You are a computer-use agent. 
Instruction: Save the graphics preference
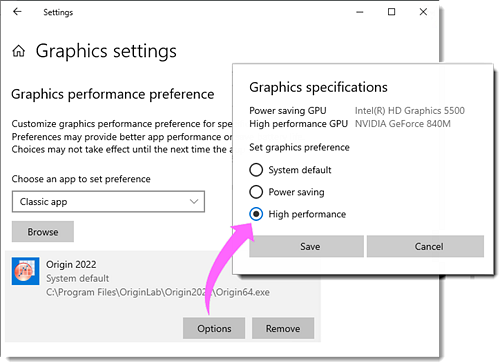click(306, 246)
